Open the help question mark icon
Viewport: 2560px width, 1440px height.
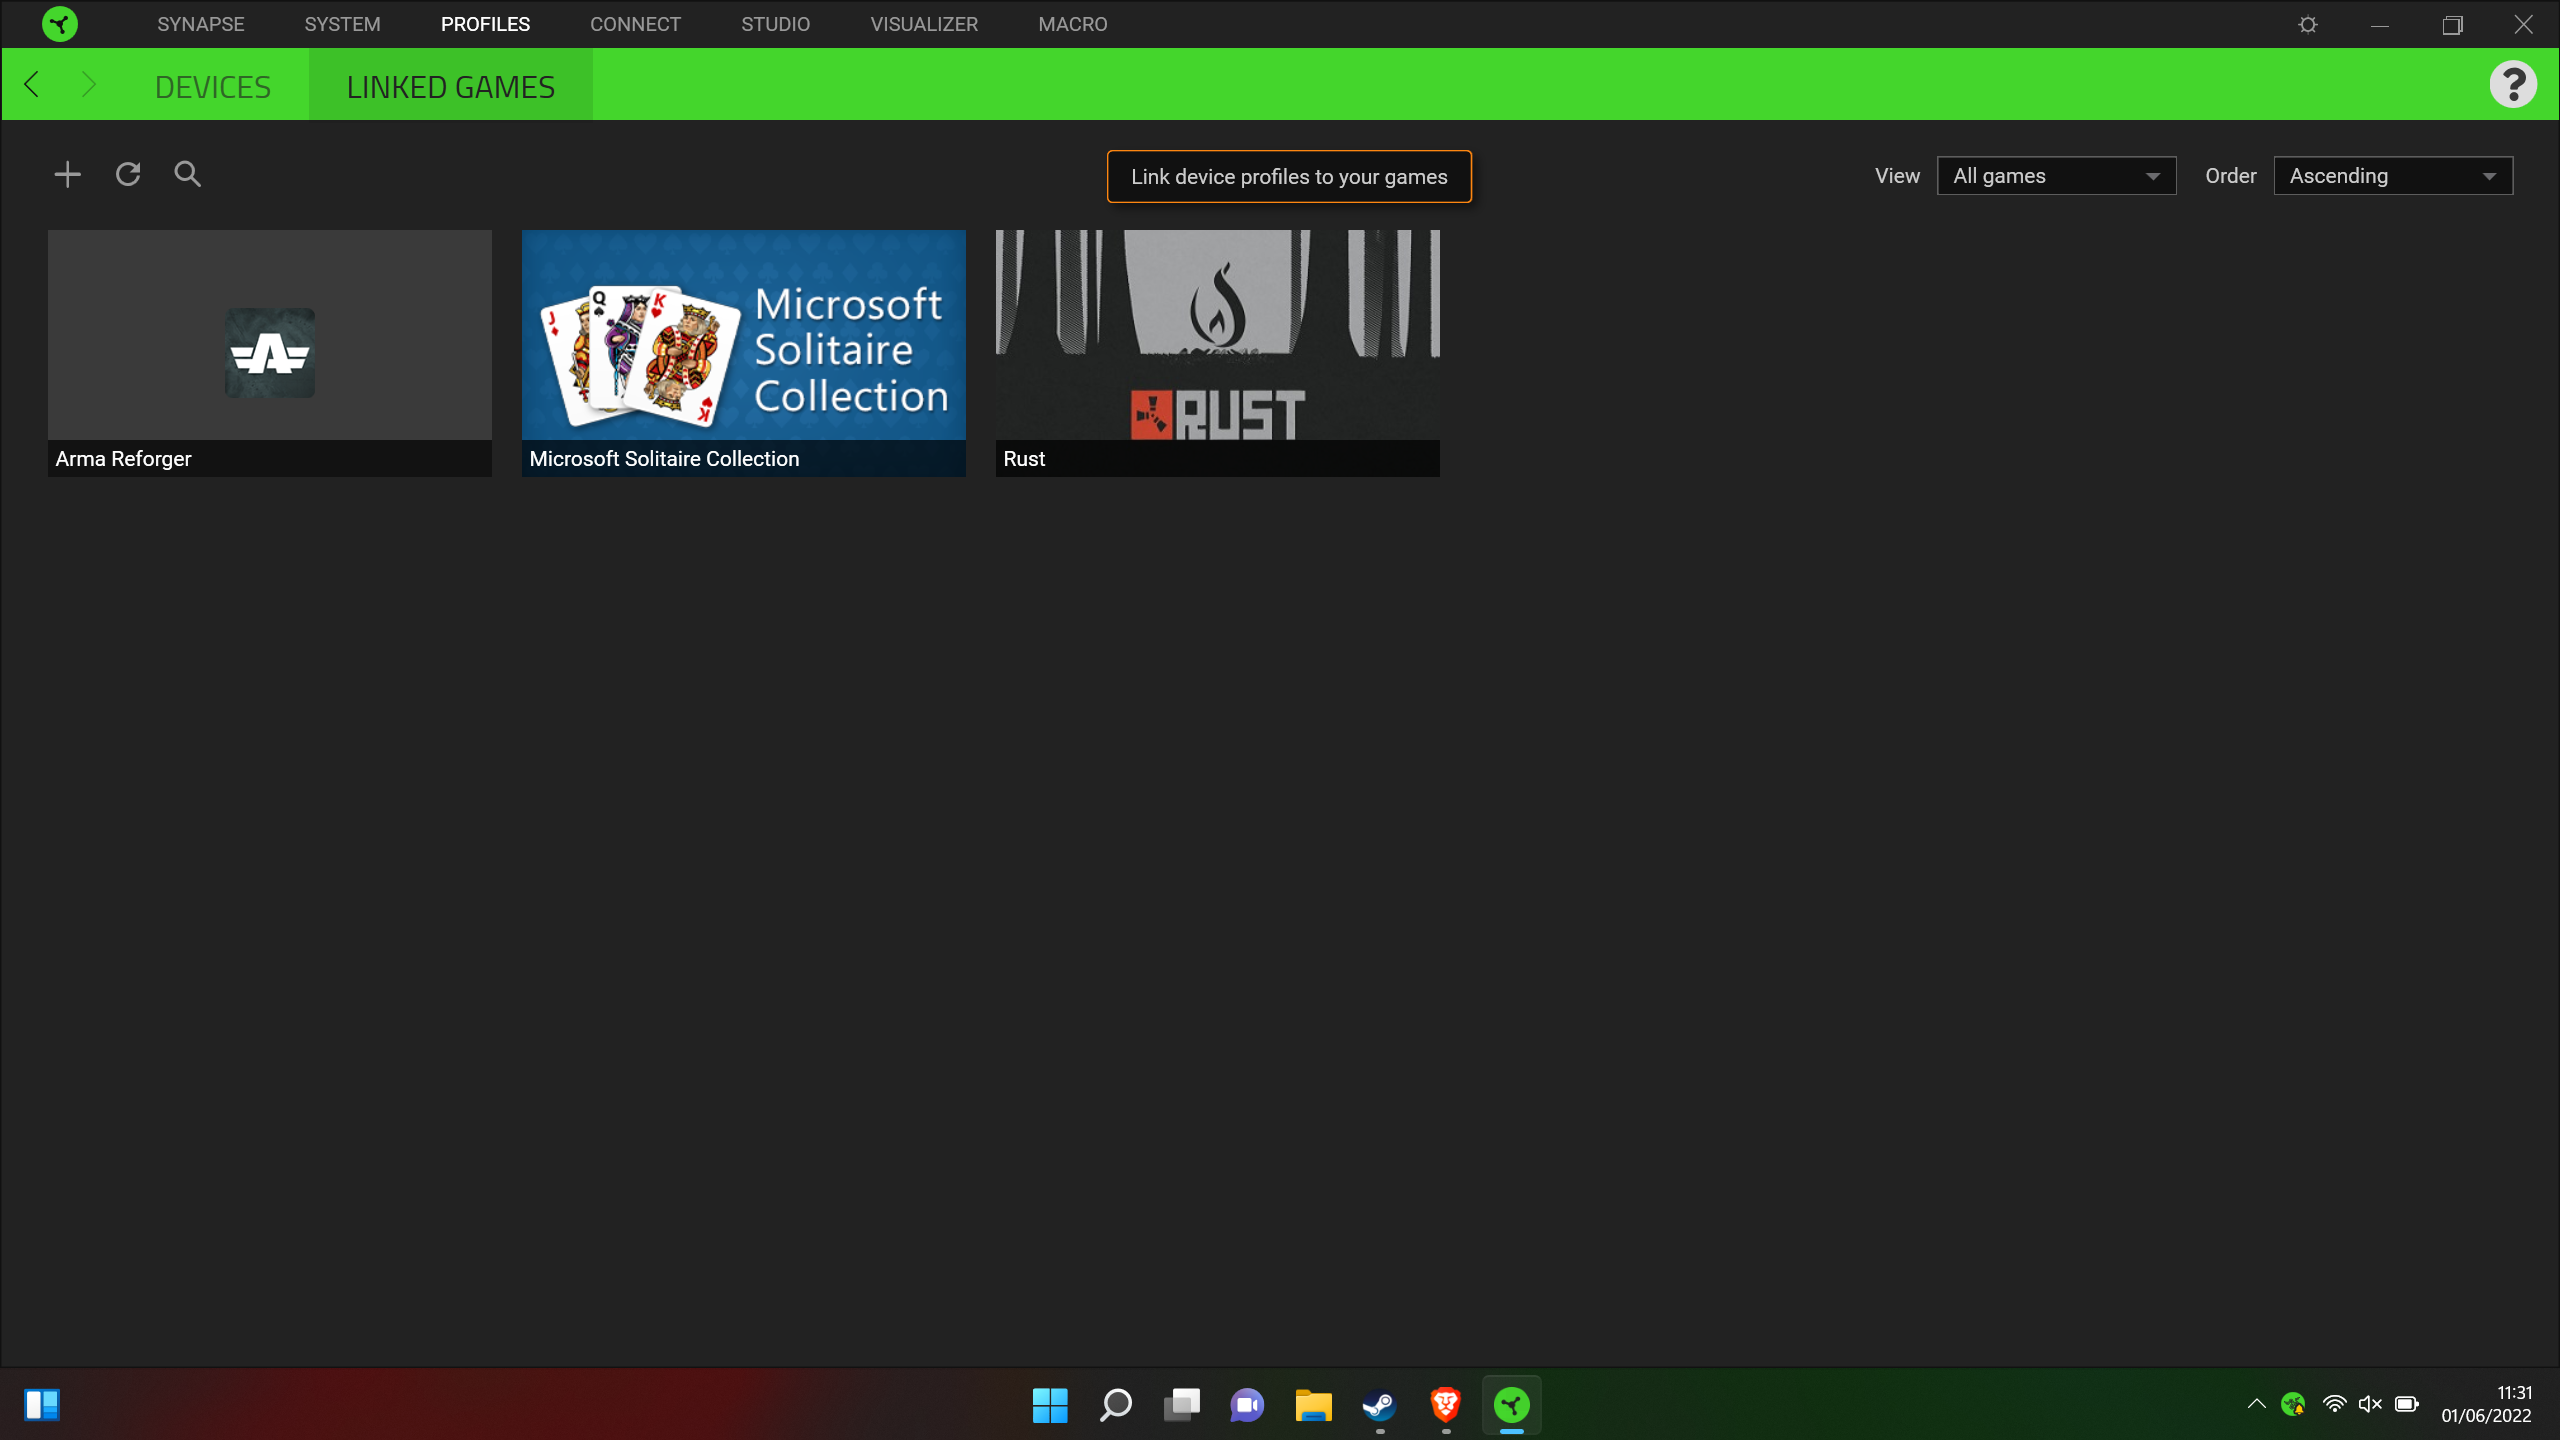point(2515,84)
